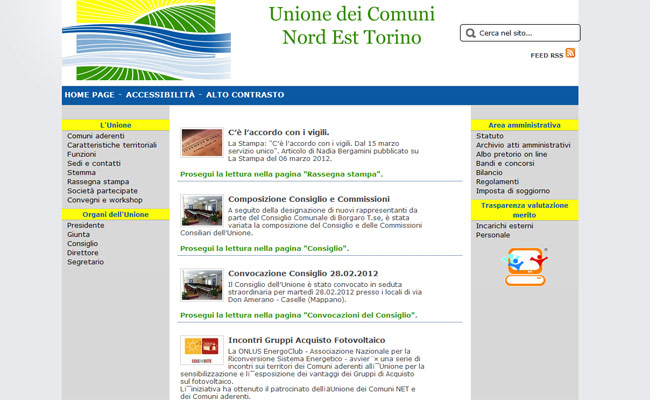Open the FEED RSS link
The image size is (650, 400).
(x=547, y=56)
